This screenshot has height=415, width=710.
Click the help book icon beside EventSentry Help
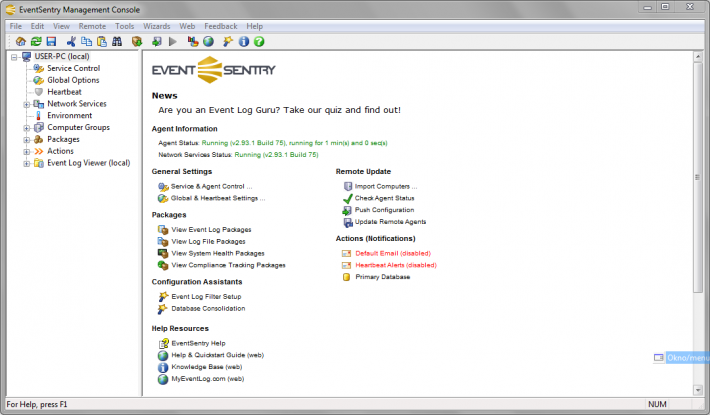coord(163,343)
